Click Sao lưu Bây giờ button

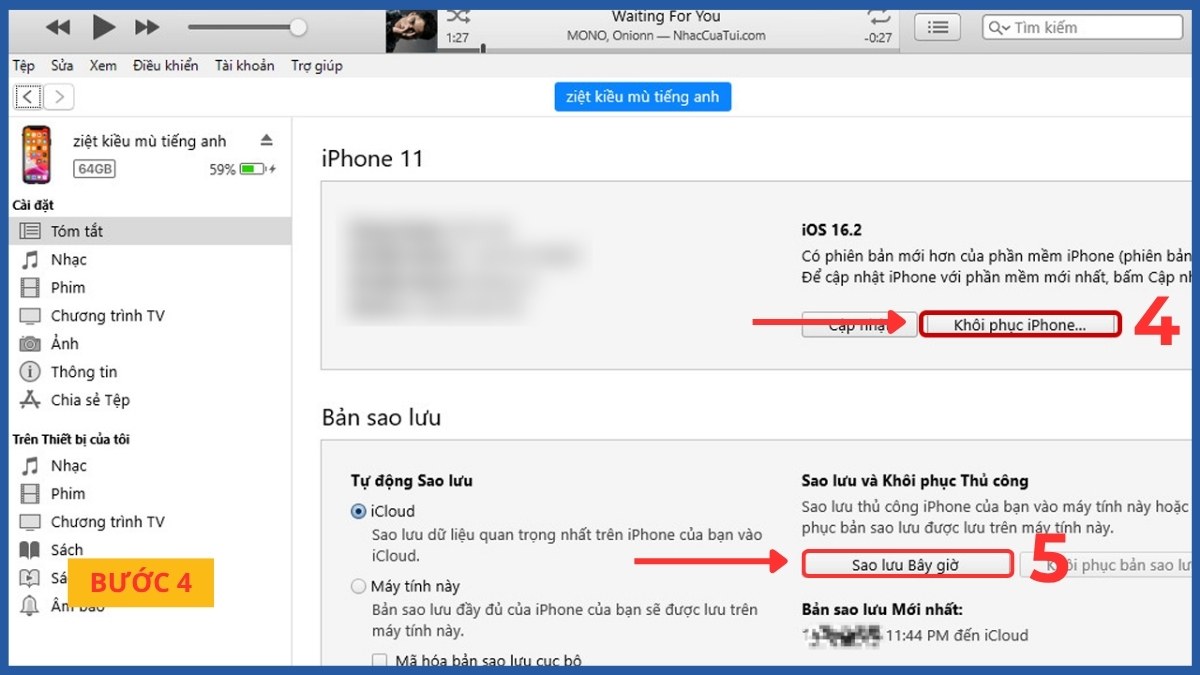tap(906, 565)
